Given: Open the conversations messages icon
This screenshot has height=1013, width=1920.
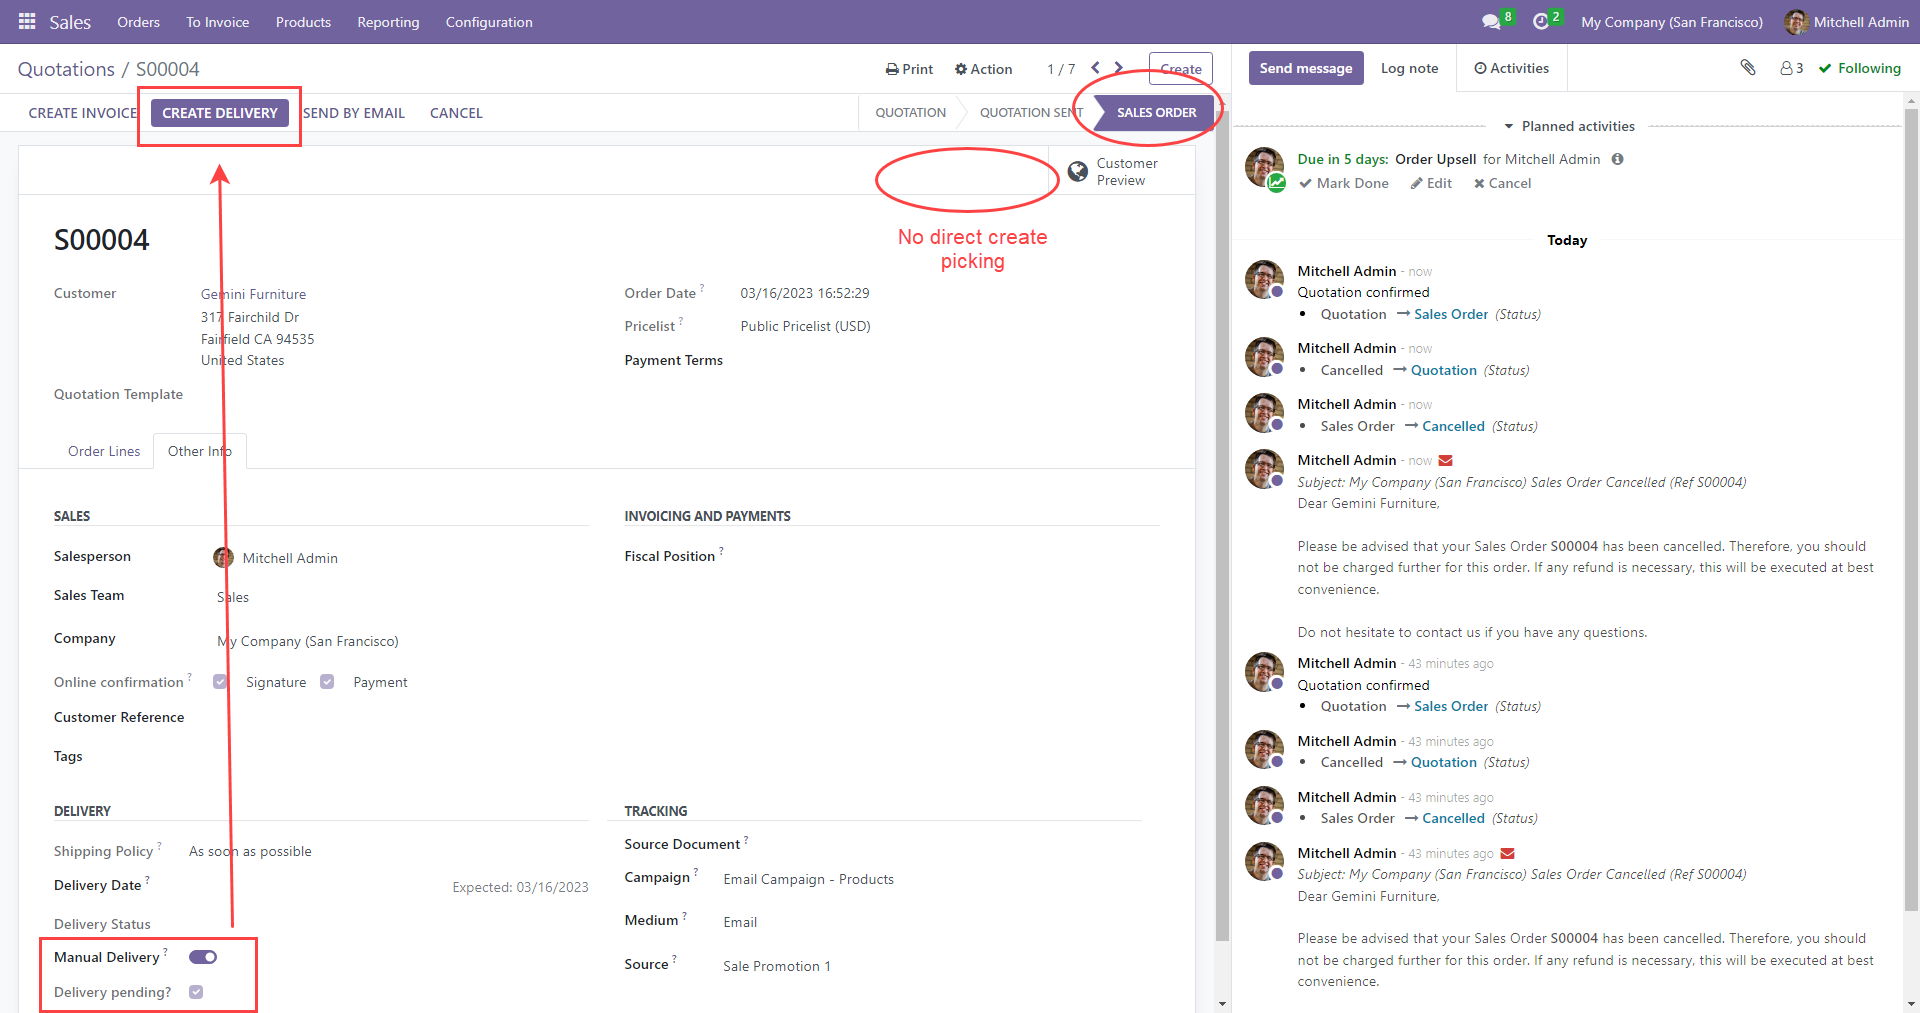Looking at the screenshot, I should (1491, 22).
